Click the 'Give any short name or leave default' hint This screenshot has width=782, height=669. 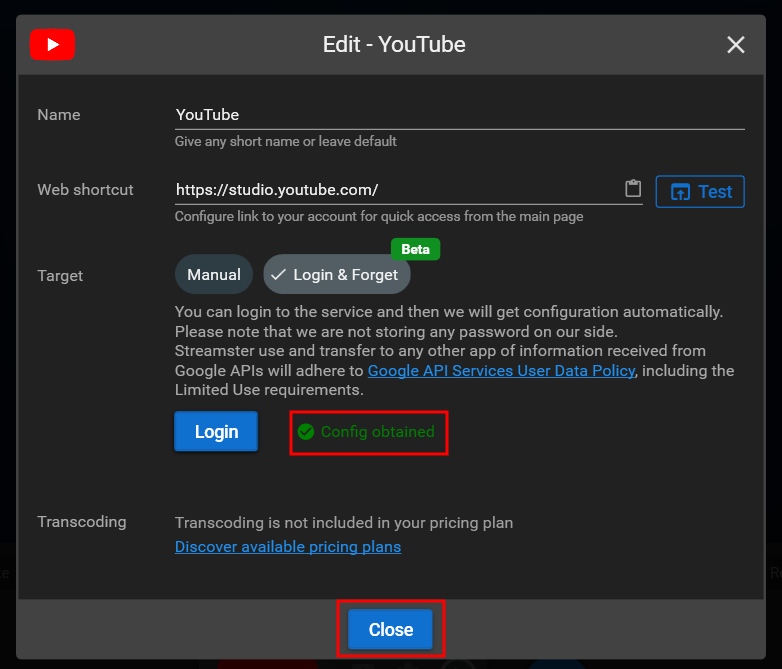pyautogui.click(x=286, y=142)
